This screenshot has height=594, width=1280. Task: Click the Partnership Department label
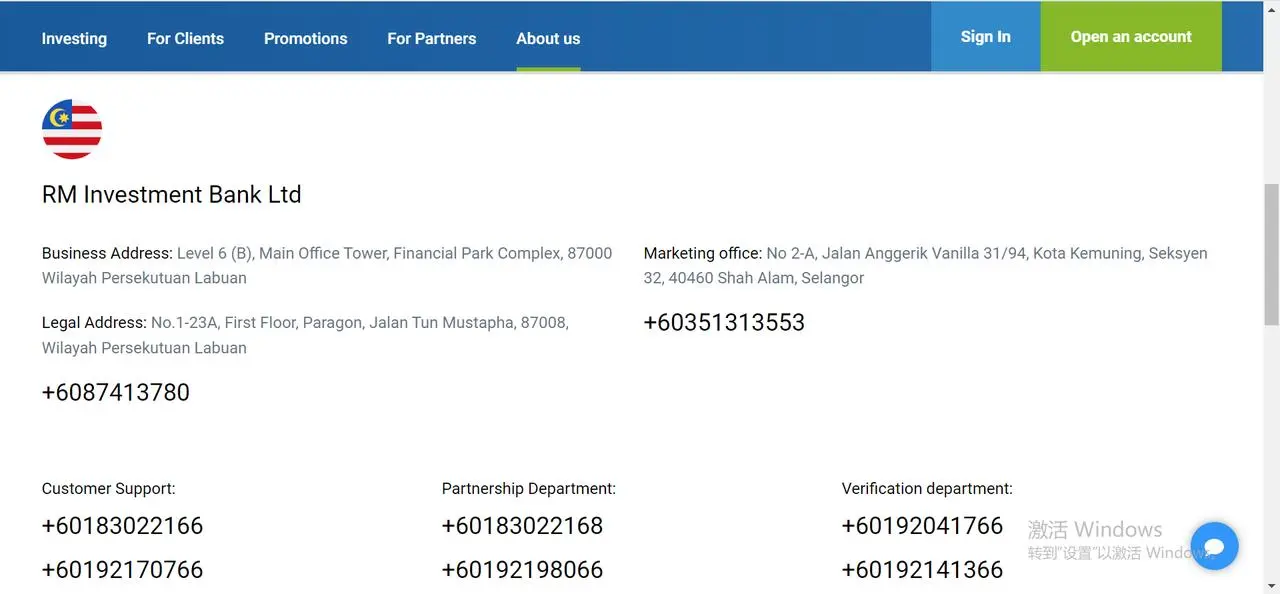(529, 488)
